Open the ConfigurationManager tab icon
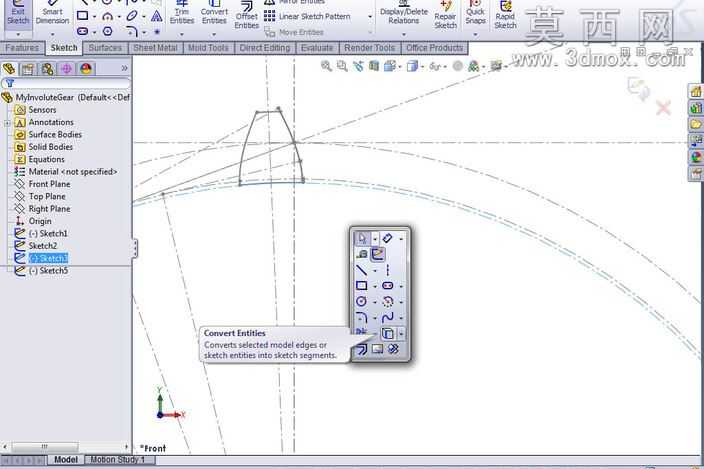Image resolution: width=704 pixels, height=469 pixels. (x=47, y=69)
